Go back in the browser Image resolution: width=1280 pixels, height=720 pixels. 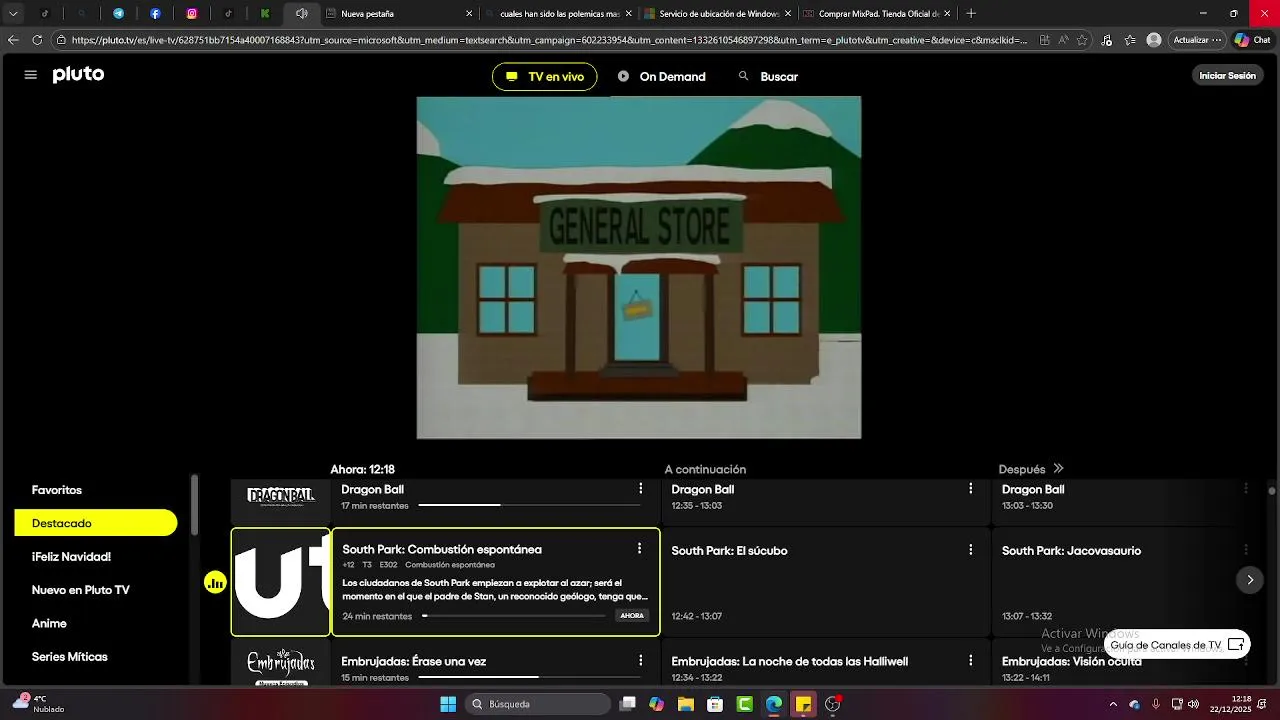[x=13, y=40]
